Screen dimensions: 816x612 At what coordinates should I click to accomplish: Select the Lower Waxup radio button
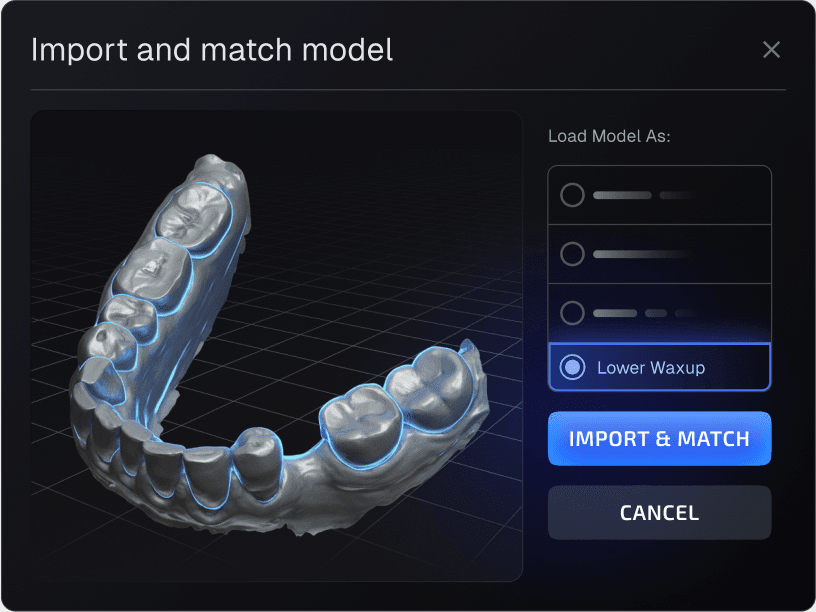(572, 367)
